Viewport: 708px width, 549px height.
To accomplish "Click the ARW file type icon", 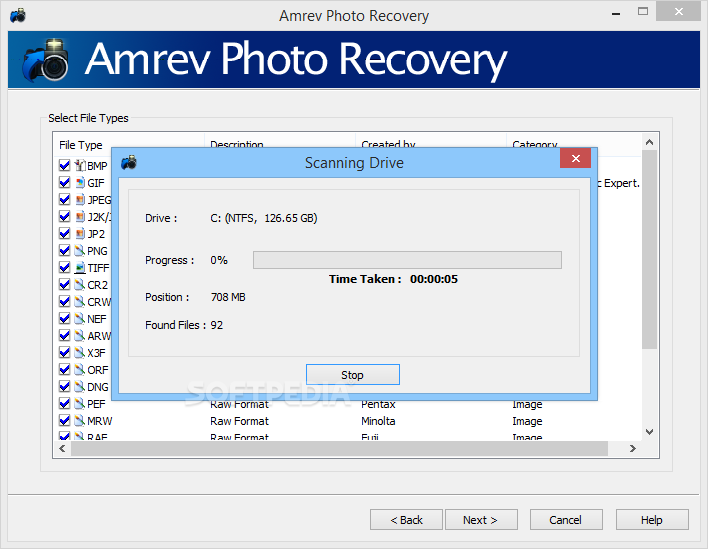I will pos(80,336).
